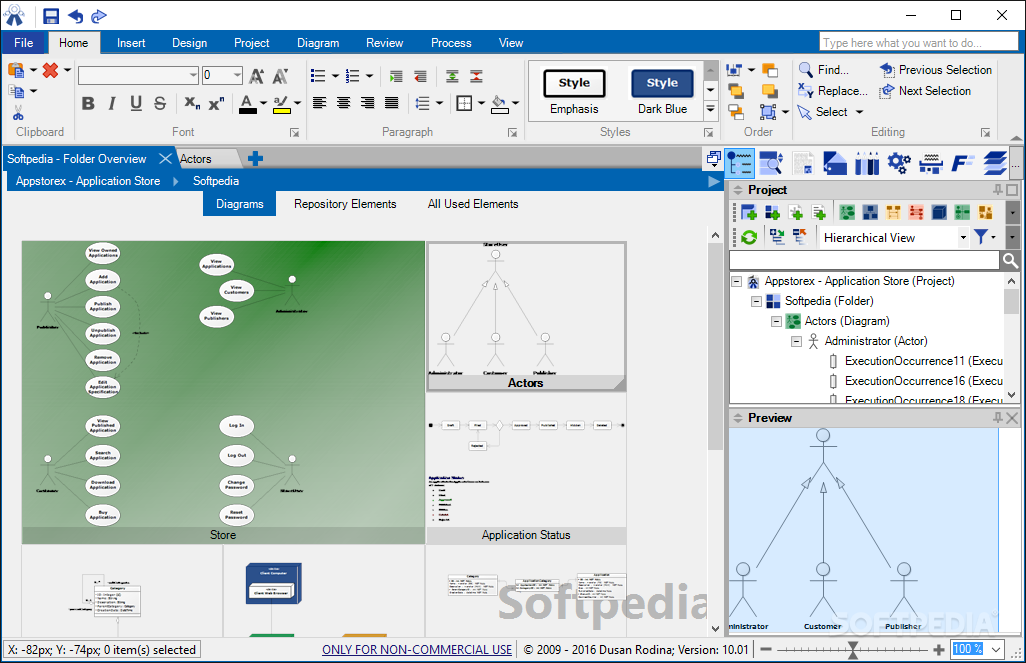
Task: Apply the Dark Blue style
Action: 662,92
